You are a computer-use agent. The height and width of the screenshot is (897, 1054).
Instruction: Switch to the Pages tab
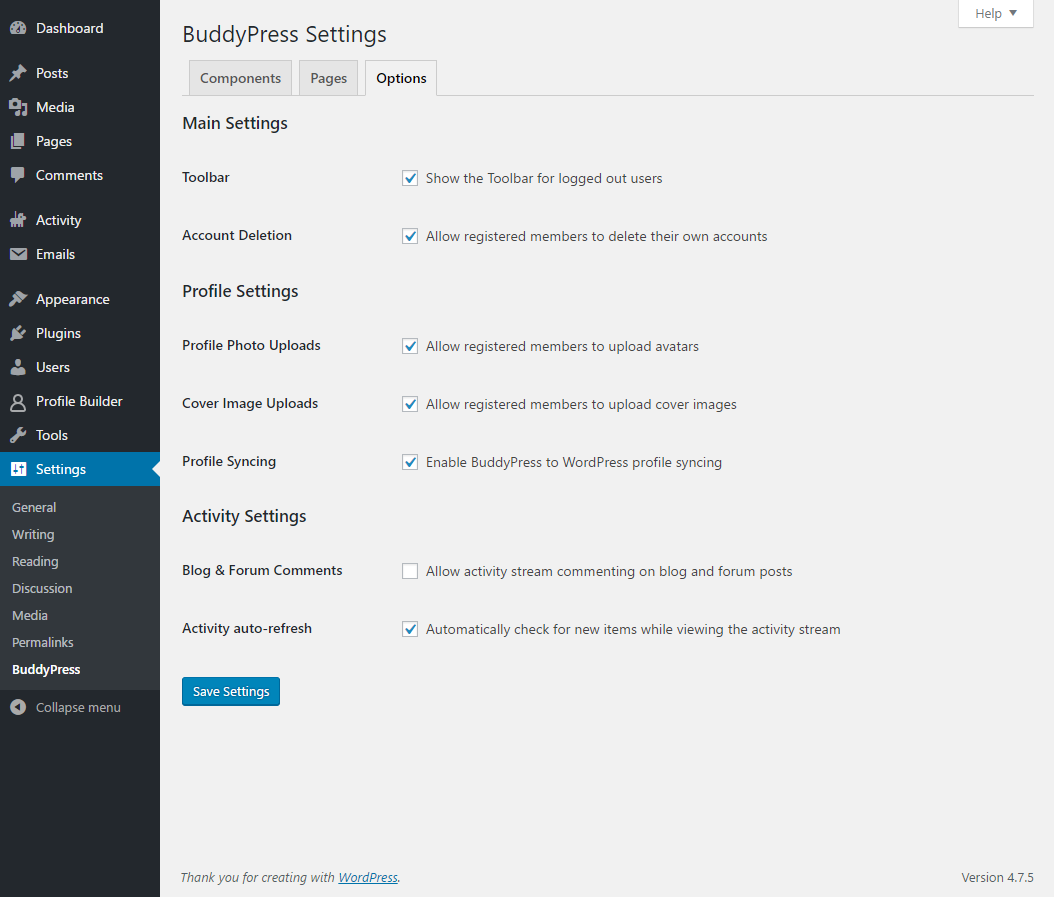coord(329,78)
